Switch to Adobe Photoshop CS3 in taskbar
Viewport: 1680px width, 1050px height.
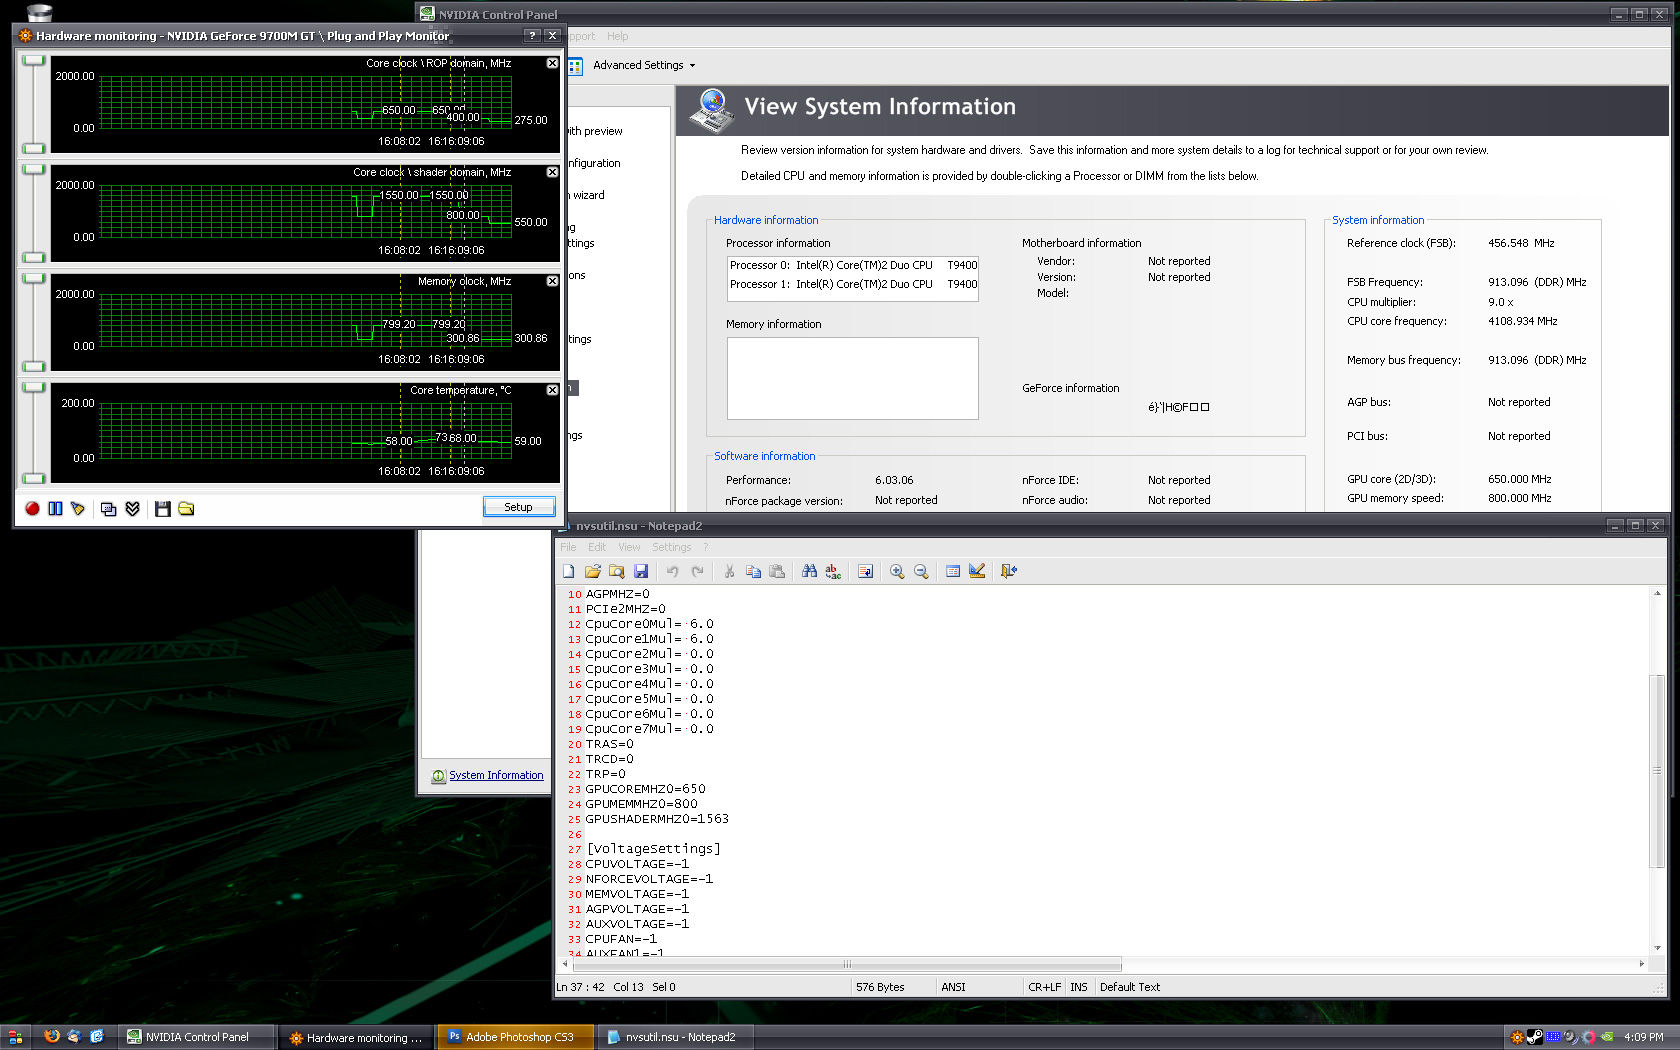click(517, 1037)
